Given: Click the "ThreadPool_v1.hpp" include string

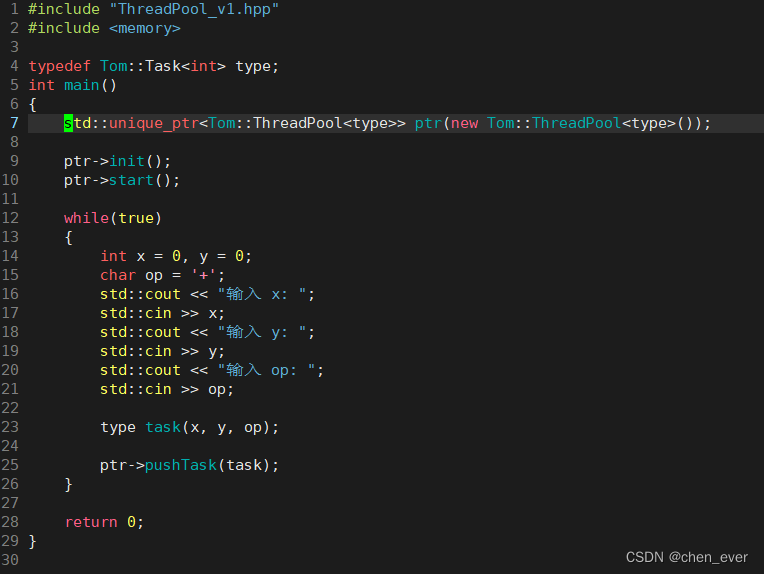Looking at the screenshot, I should pos(194,9).
